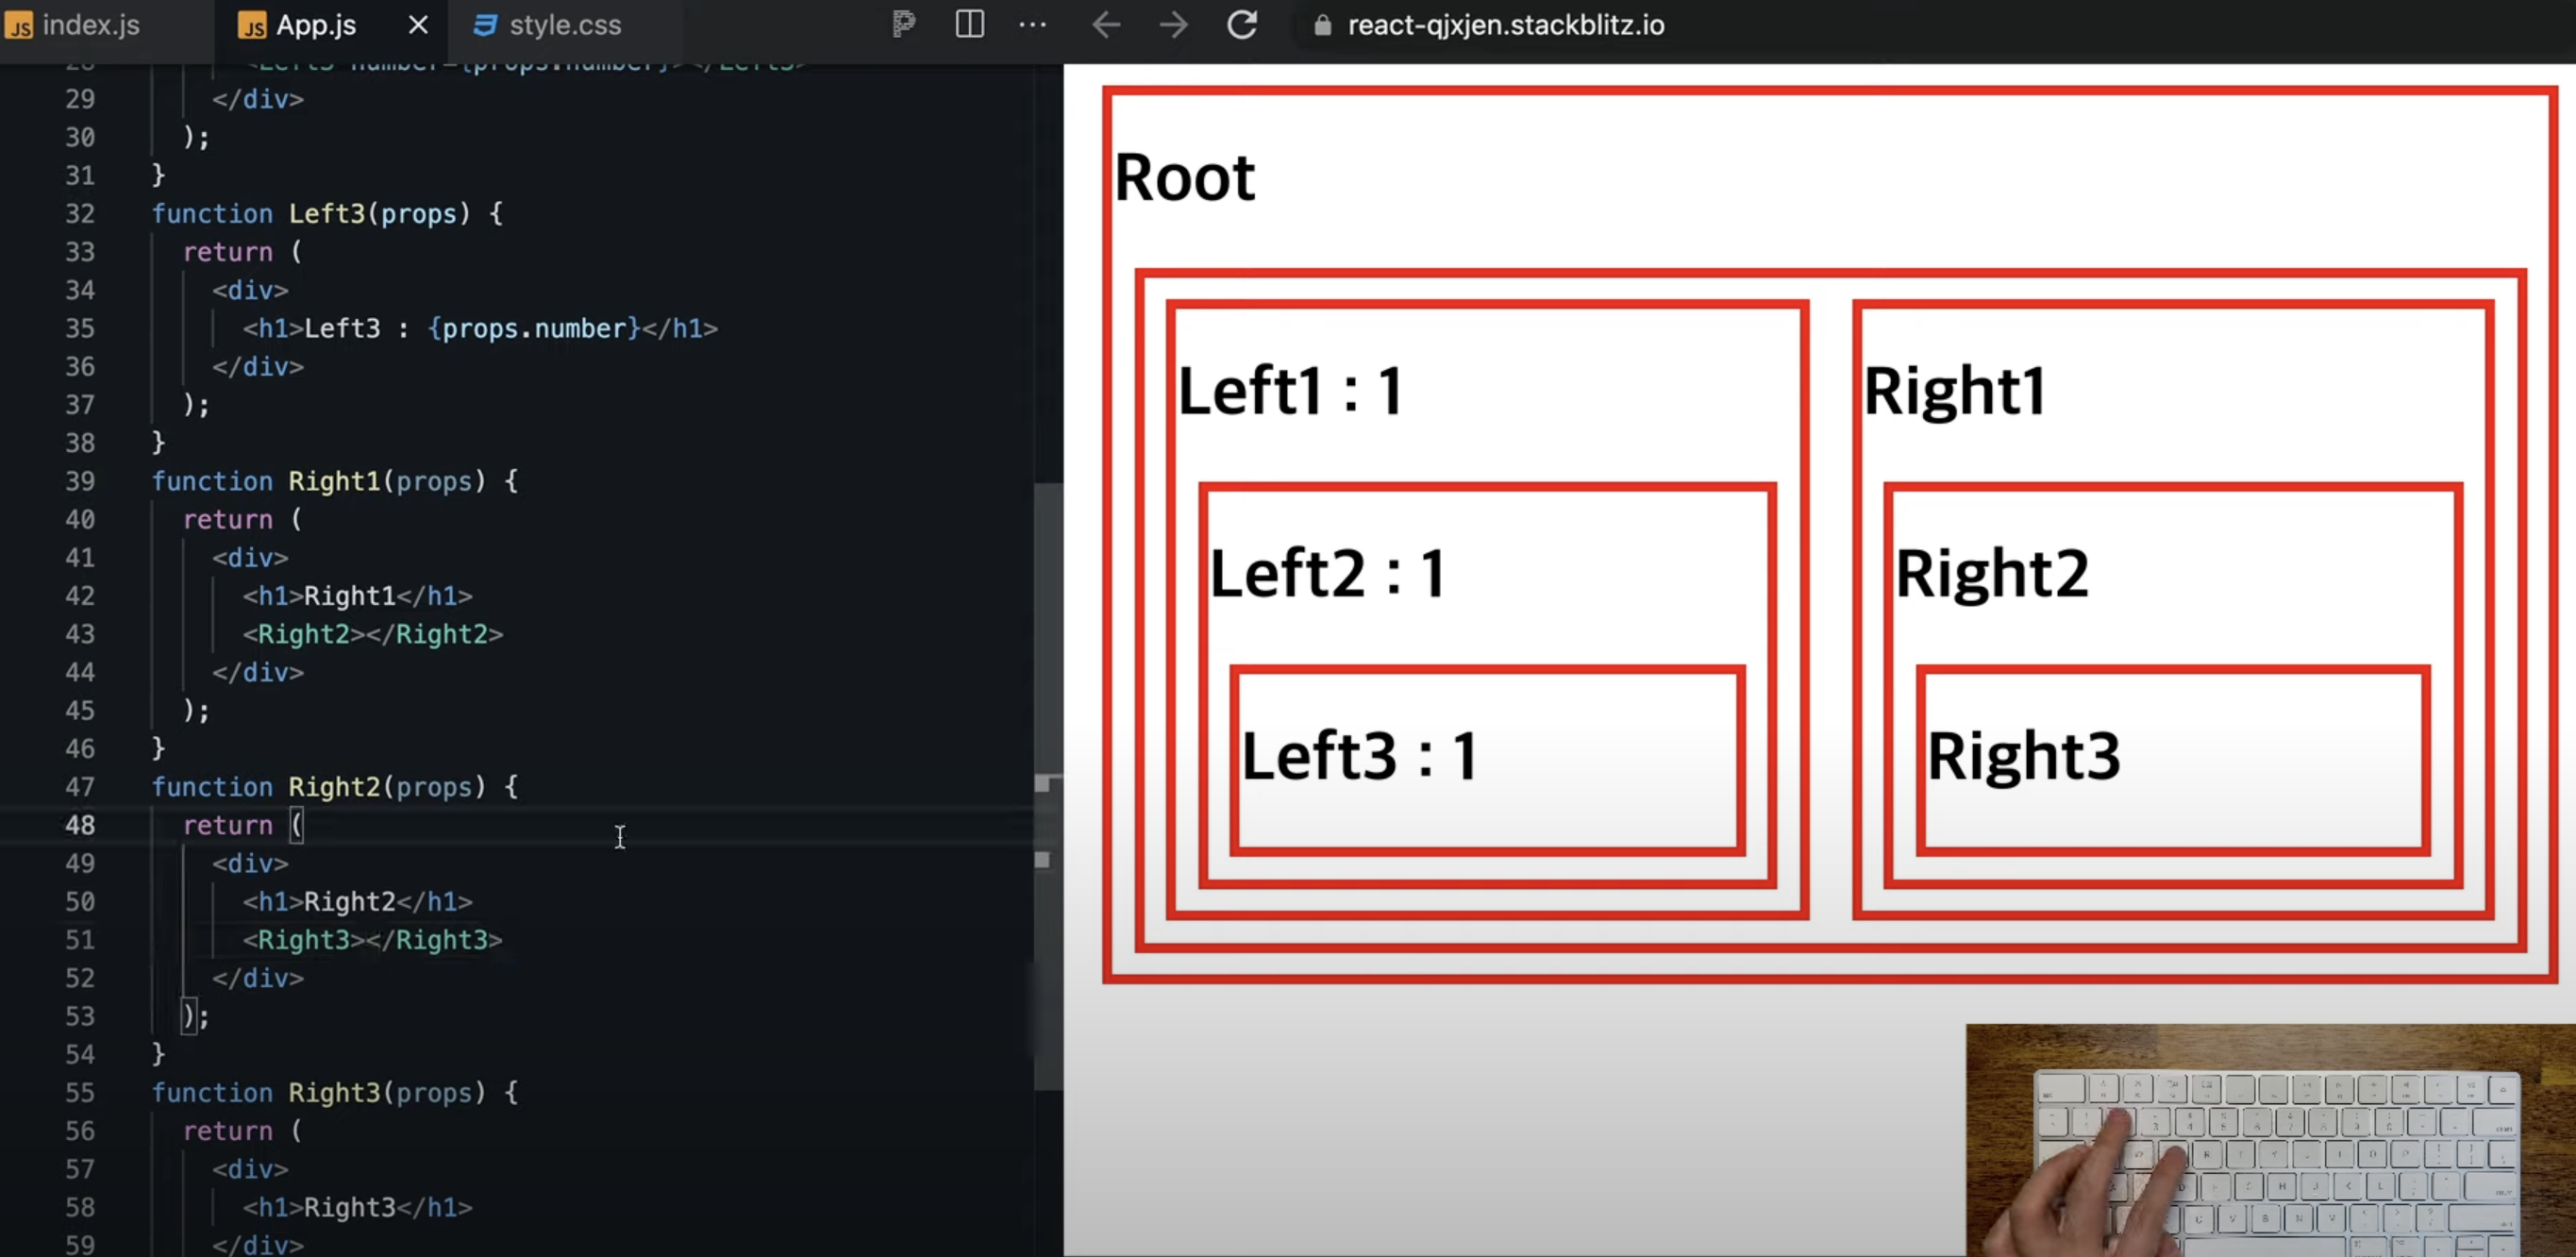The height and width of the screenshot is (1257, 2576).
Task: Click the Left3 : 1 heading in preview
Action: (x=1360, y=755)
